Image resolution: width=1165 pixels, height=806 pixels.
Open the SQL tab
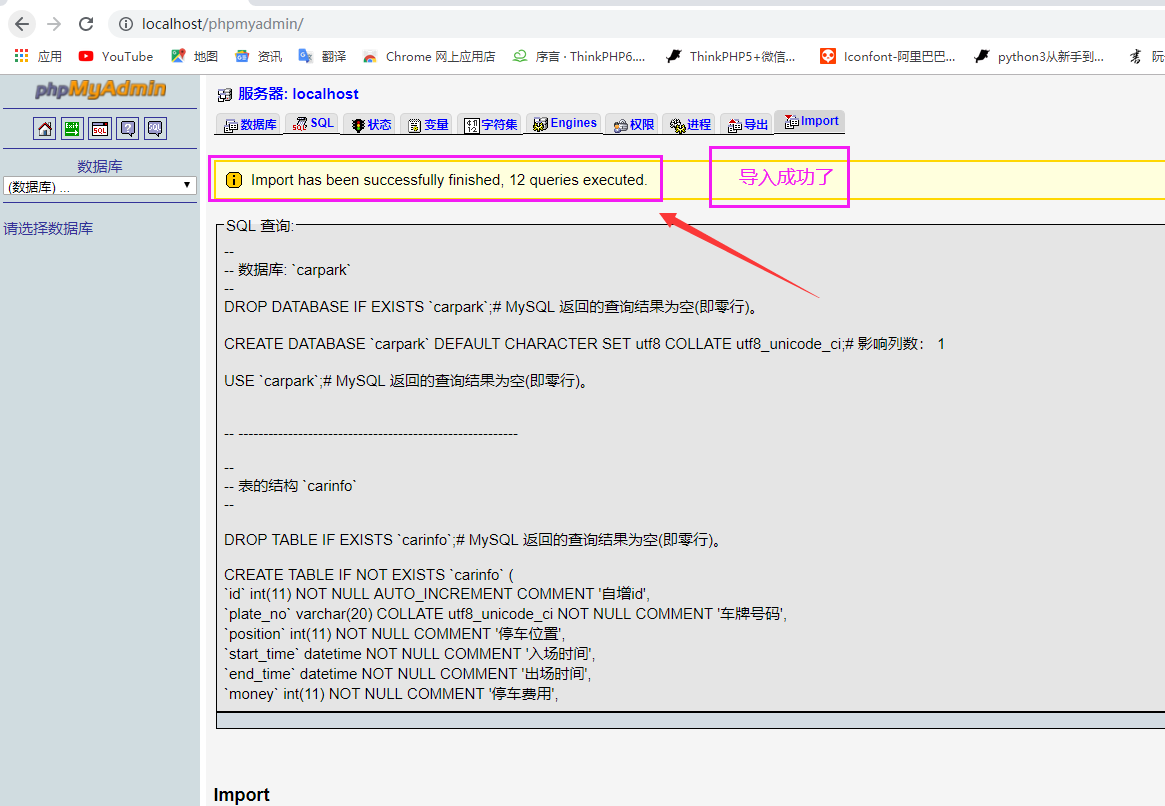(x=313, y=122)
